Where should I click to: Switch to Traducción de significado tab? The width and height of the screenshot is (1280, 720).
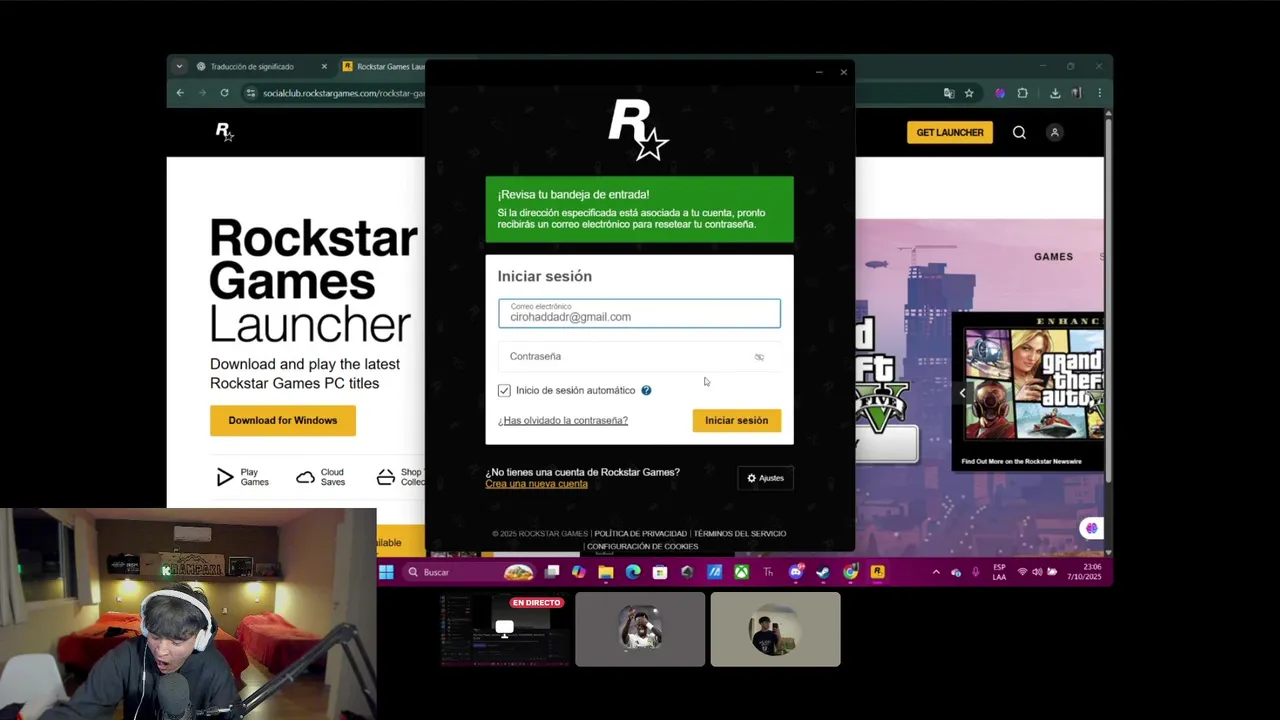point(251,67)
